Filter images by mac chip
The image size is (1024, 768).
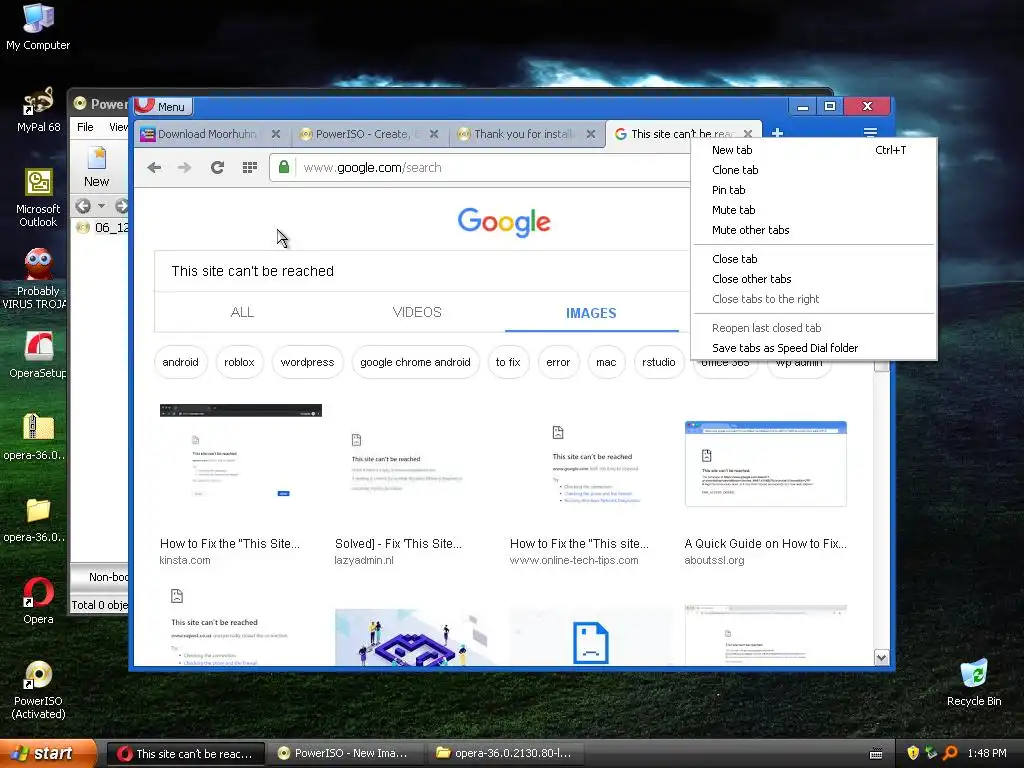[x=606, y=362]
